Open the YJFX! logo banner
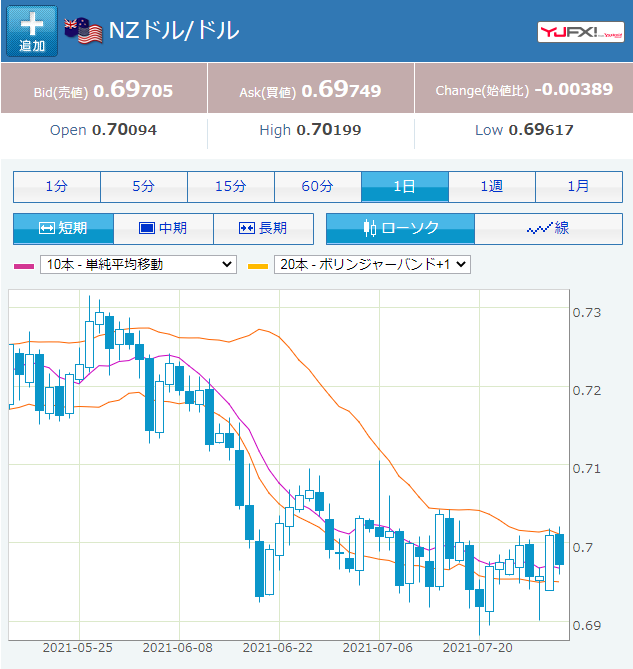 pos(581,32)
